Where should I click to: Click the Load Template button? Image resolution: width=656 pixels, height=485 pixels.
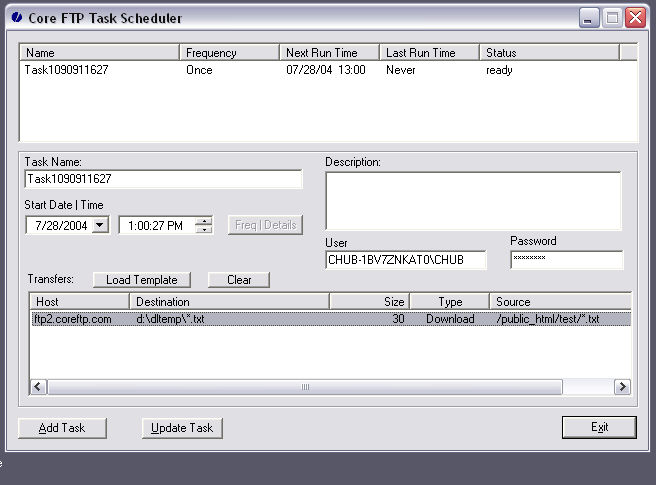(142, 280)
